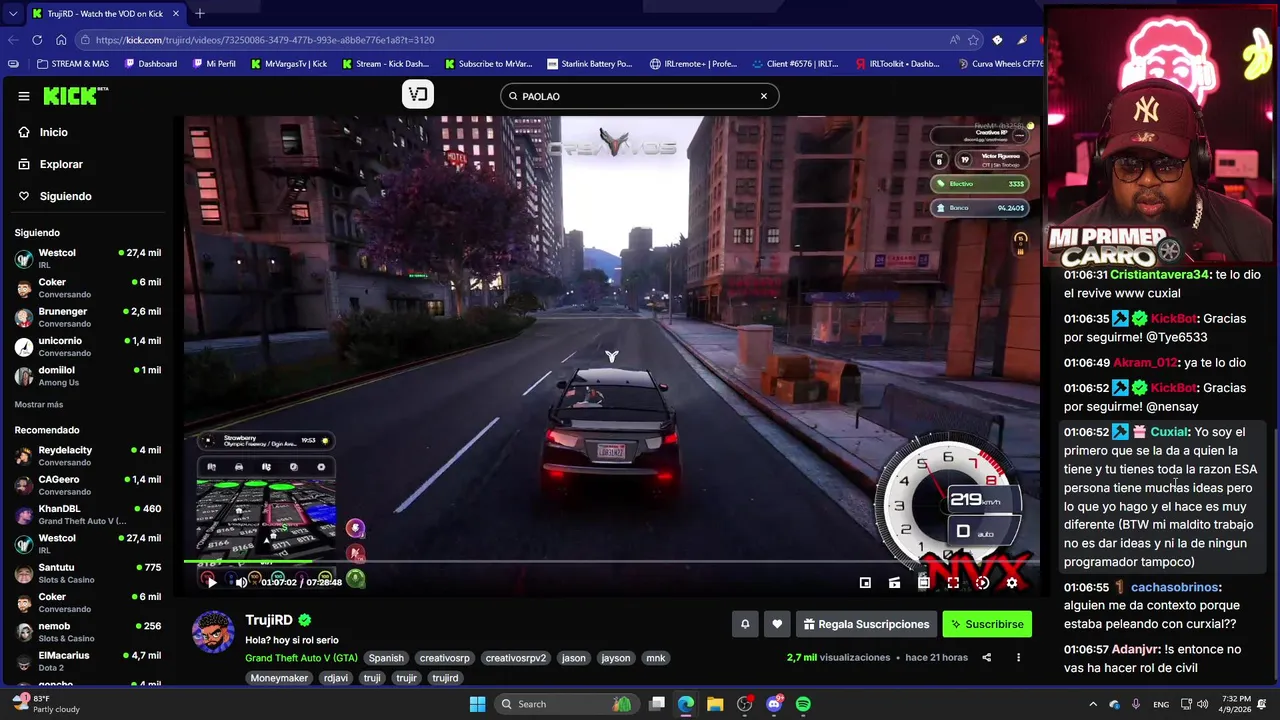Image resolution: width=1280 pixels, height=720 pixels.
Task: Go back in the browser
Action: pyautogui.click(x=13, y=40)
